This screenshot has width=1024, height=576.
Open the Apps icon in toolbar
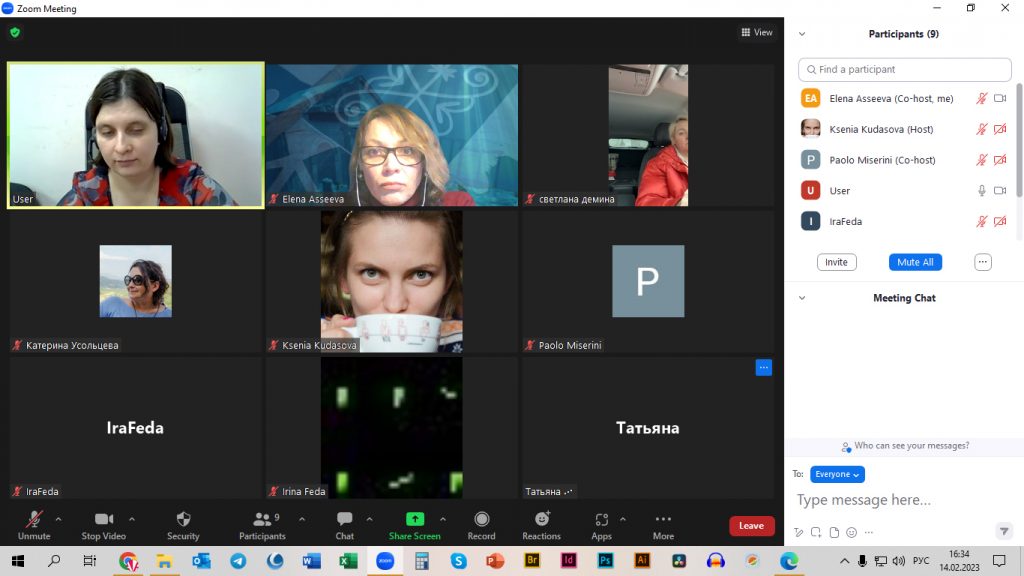pyautogui.click(x=601, y=520)
